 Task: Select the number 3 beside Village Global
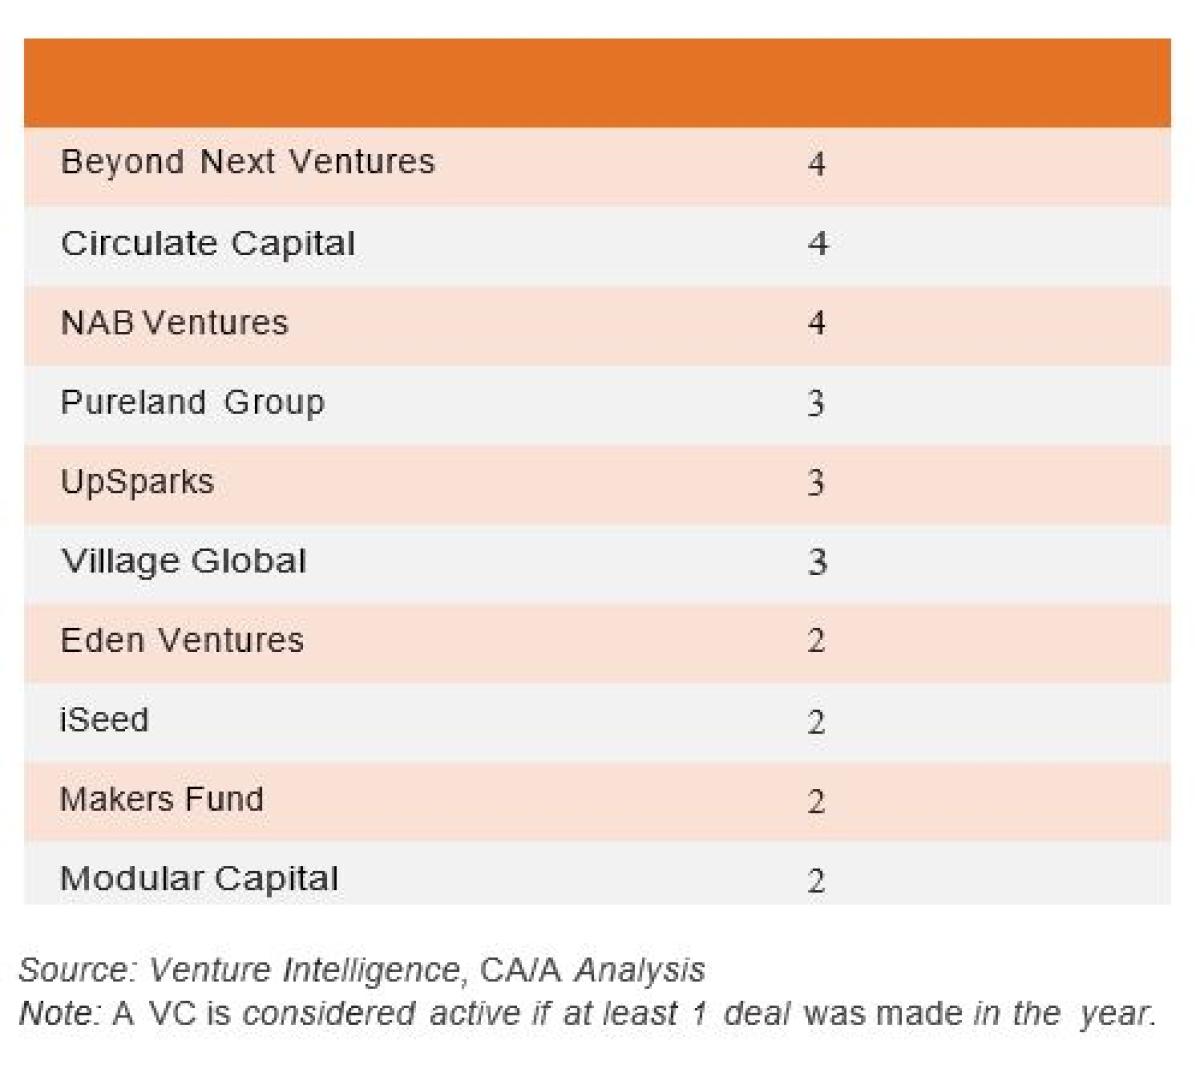pos(817,562)
